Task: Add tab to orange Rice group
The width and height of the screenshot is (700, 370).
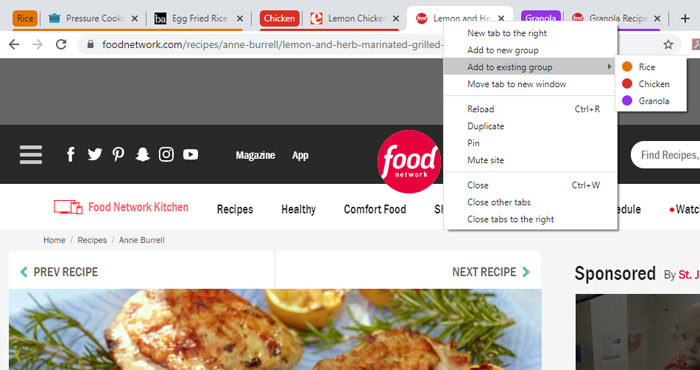Action: click(651, 67)
